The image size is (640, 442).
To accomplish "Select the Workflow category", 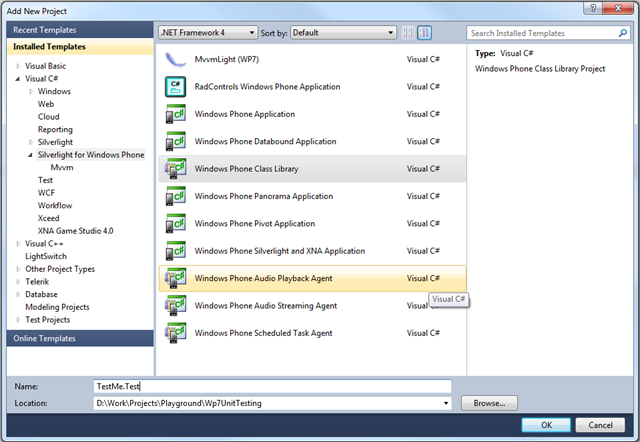I will (x=55, y=205).
